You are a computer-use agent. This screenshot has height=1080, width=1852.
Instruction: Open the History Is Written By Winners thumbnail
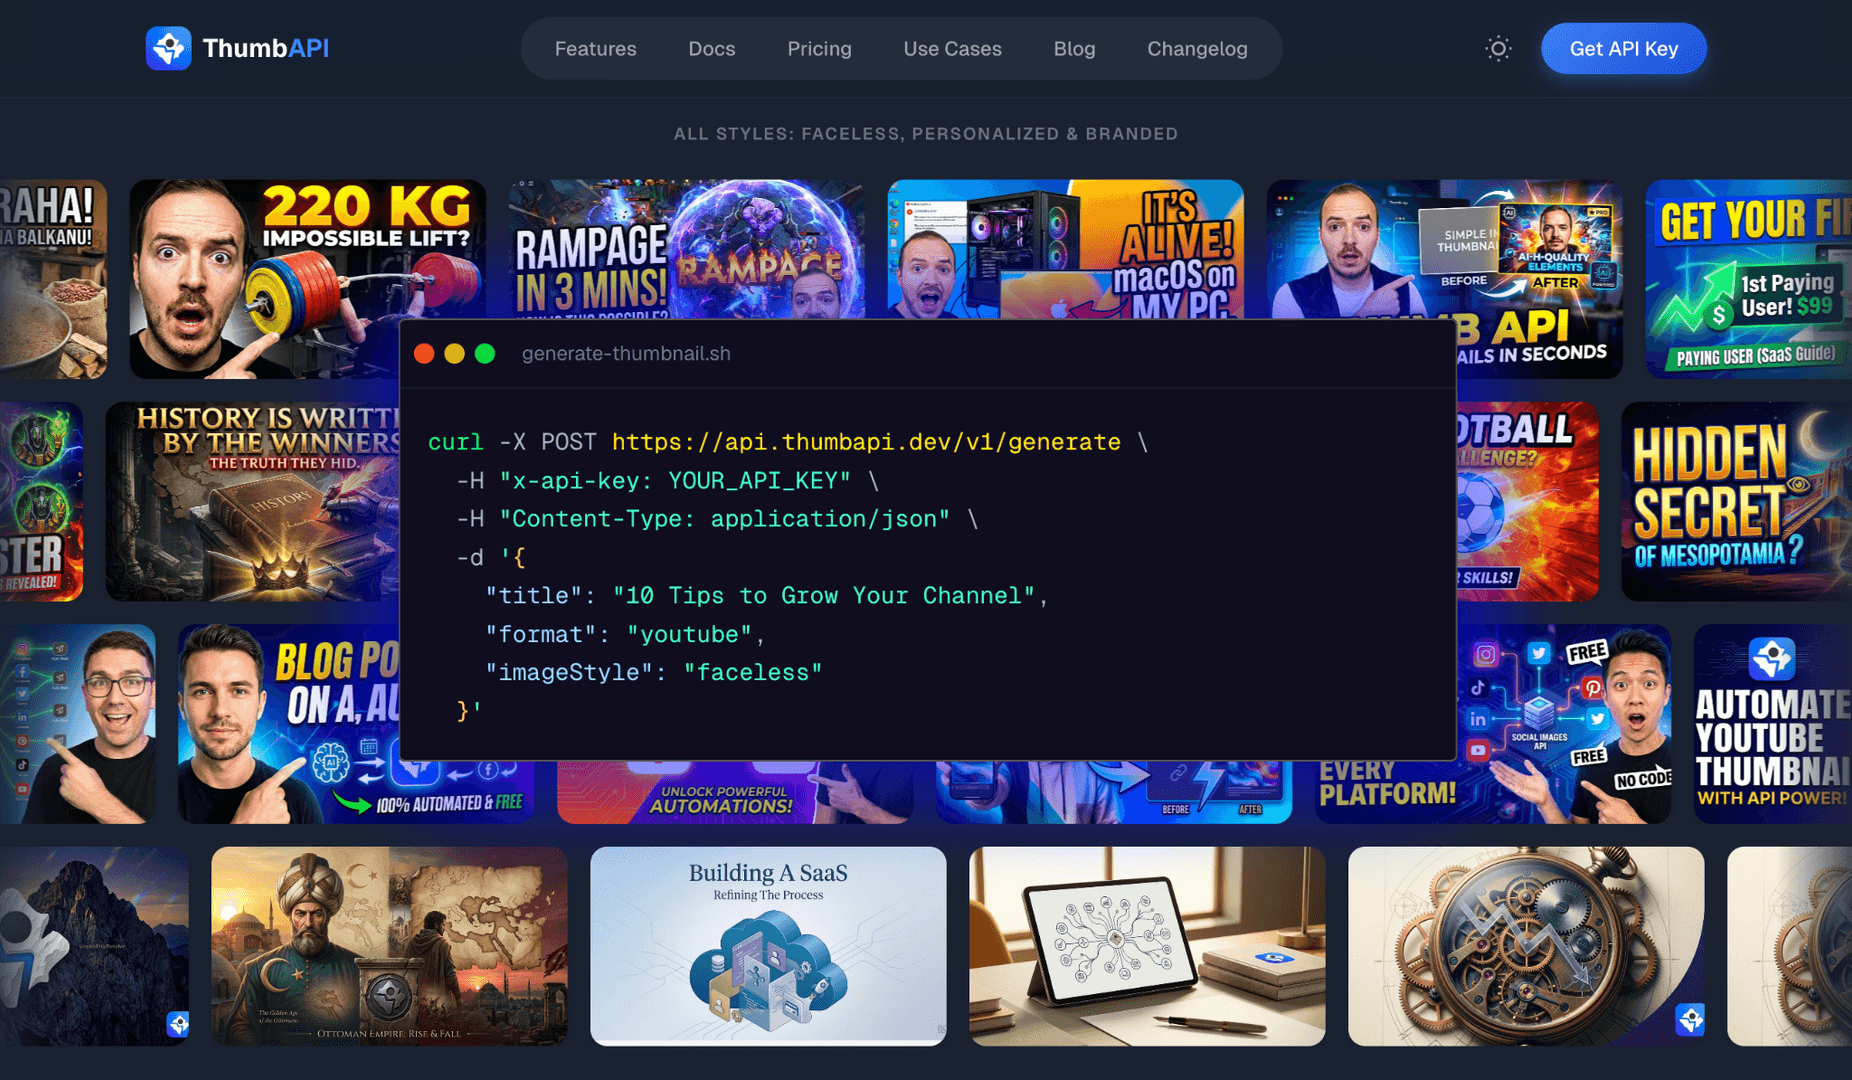[252, 501]
